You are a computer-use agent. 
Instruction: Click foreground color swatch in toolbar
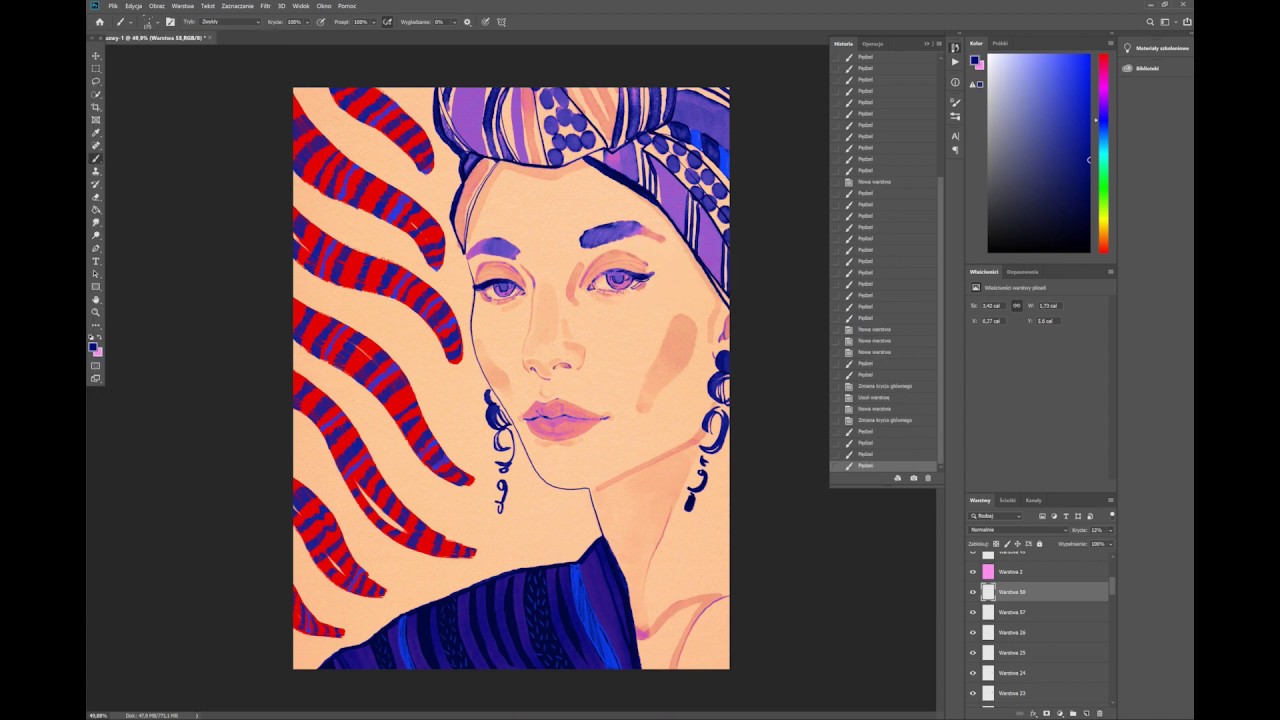93,346
